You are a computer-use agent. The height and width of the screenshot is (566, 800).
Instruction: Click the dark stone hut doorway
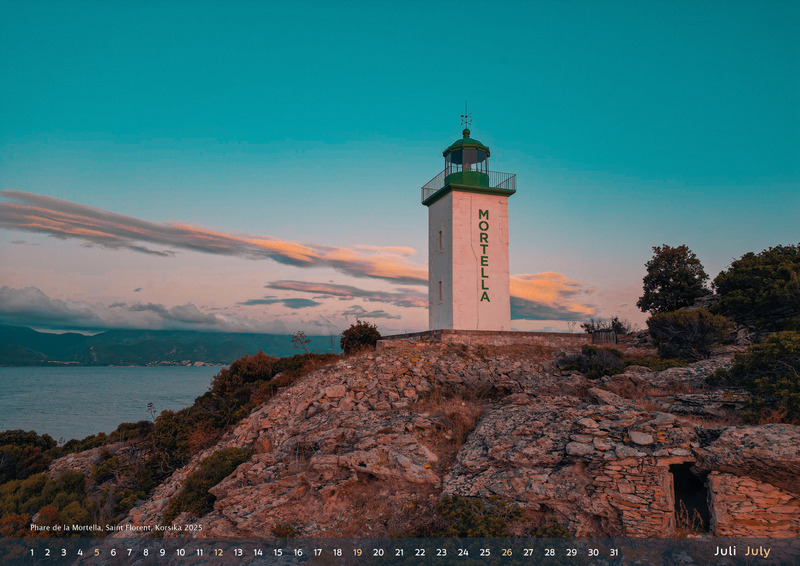(x=690, y=496)
